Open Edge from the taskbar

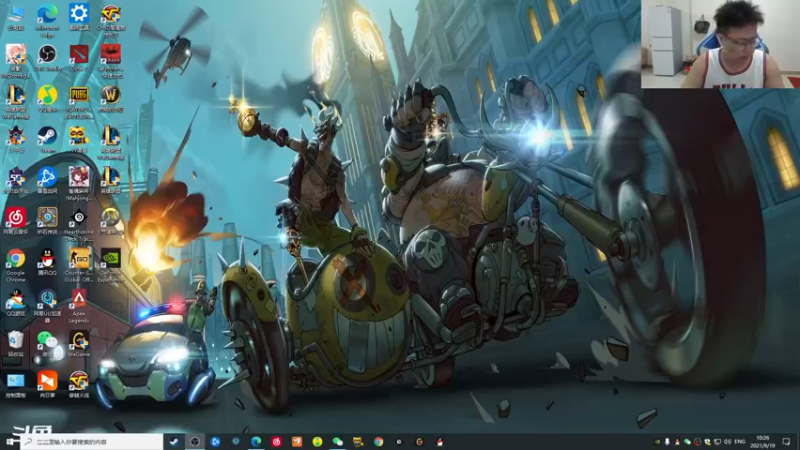tap(256, 442)
